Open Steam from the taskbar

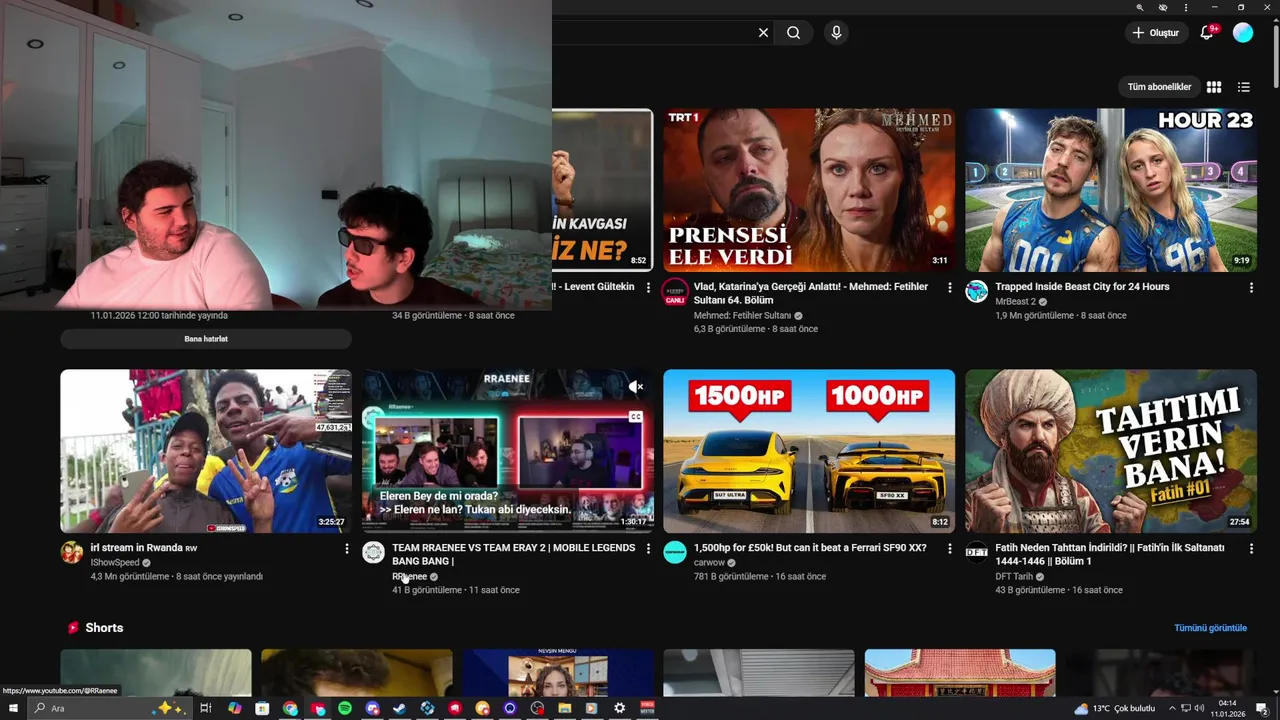(x=400, y=708)
